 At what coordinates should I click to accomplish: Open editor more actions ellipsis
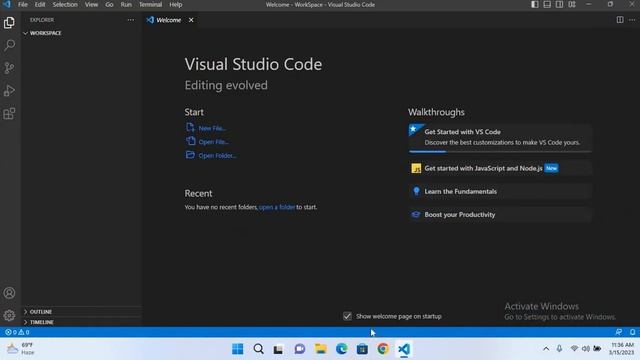coord(632,20)
